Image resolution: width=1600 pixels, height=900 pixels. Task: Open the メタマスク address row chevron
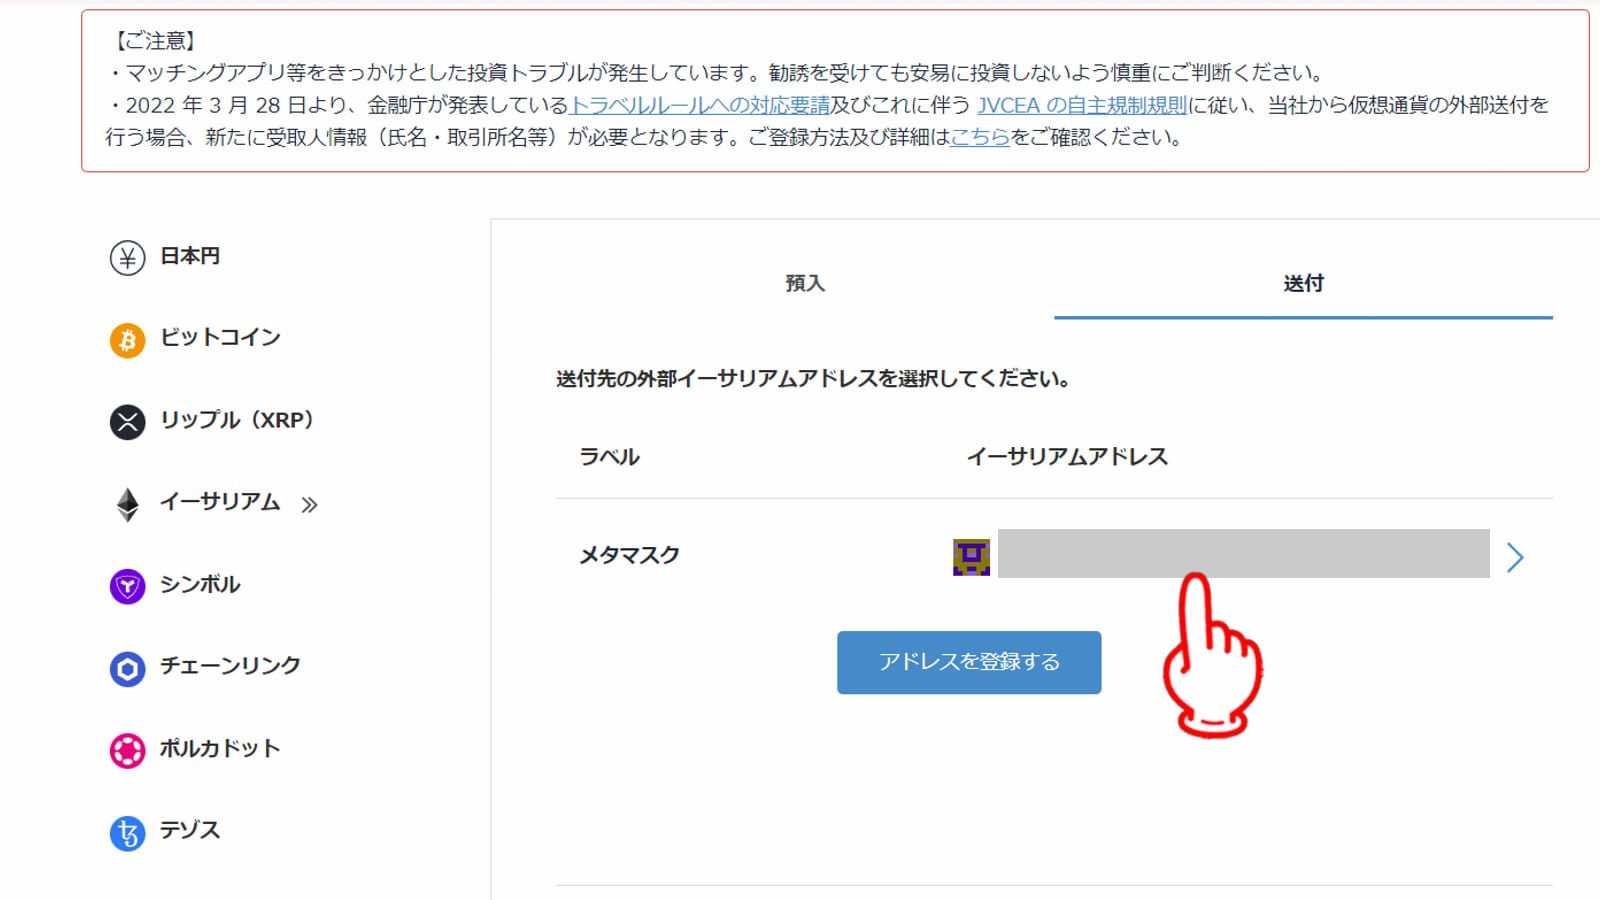point(1516,558)
